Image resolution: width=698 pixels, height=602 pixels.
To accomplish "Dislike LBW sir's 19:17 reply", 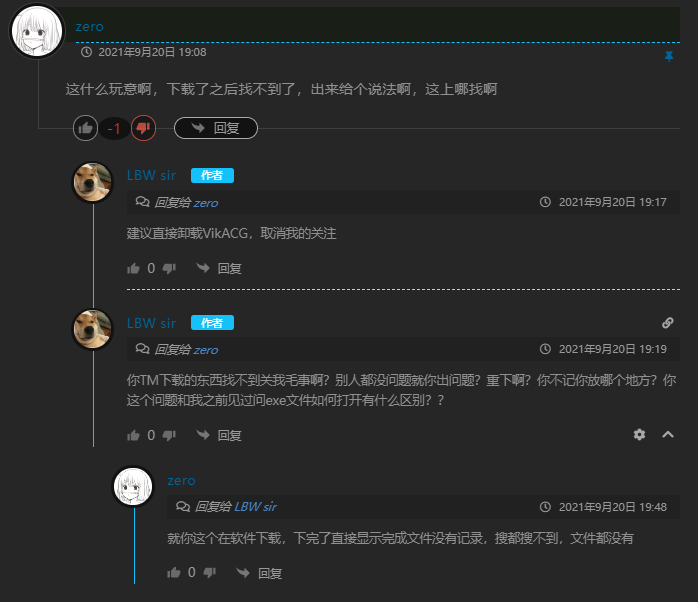I will coord(169,268).
